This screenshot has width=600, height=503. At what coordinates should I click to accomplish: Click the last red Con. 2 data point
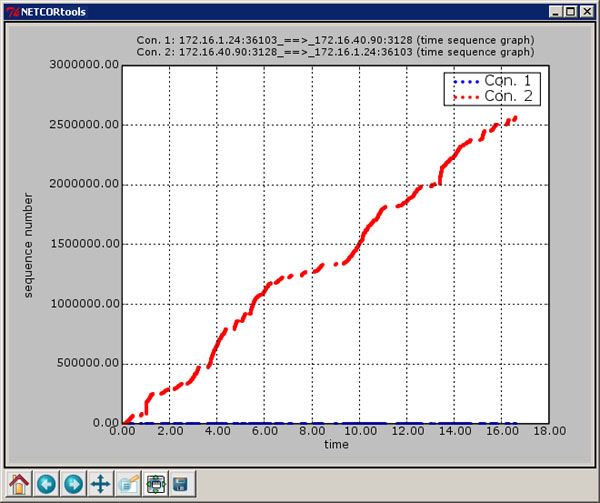coord(515,118)
